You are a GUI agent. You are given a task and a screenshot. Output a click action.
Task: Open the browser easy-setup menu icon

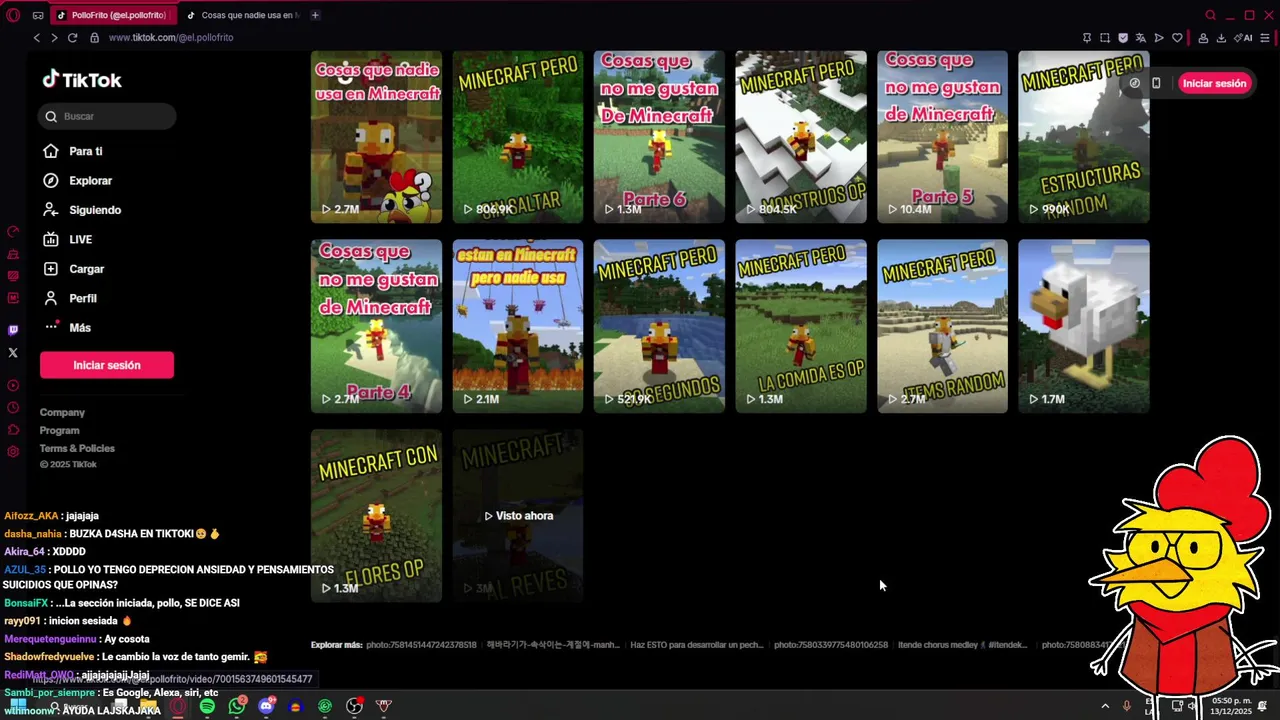pos(1265,38)
